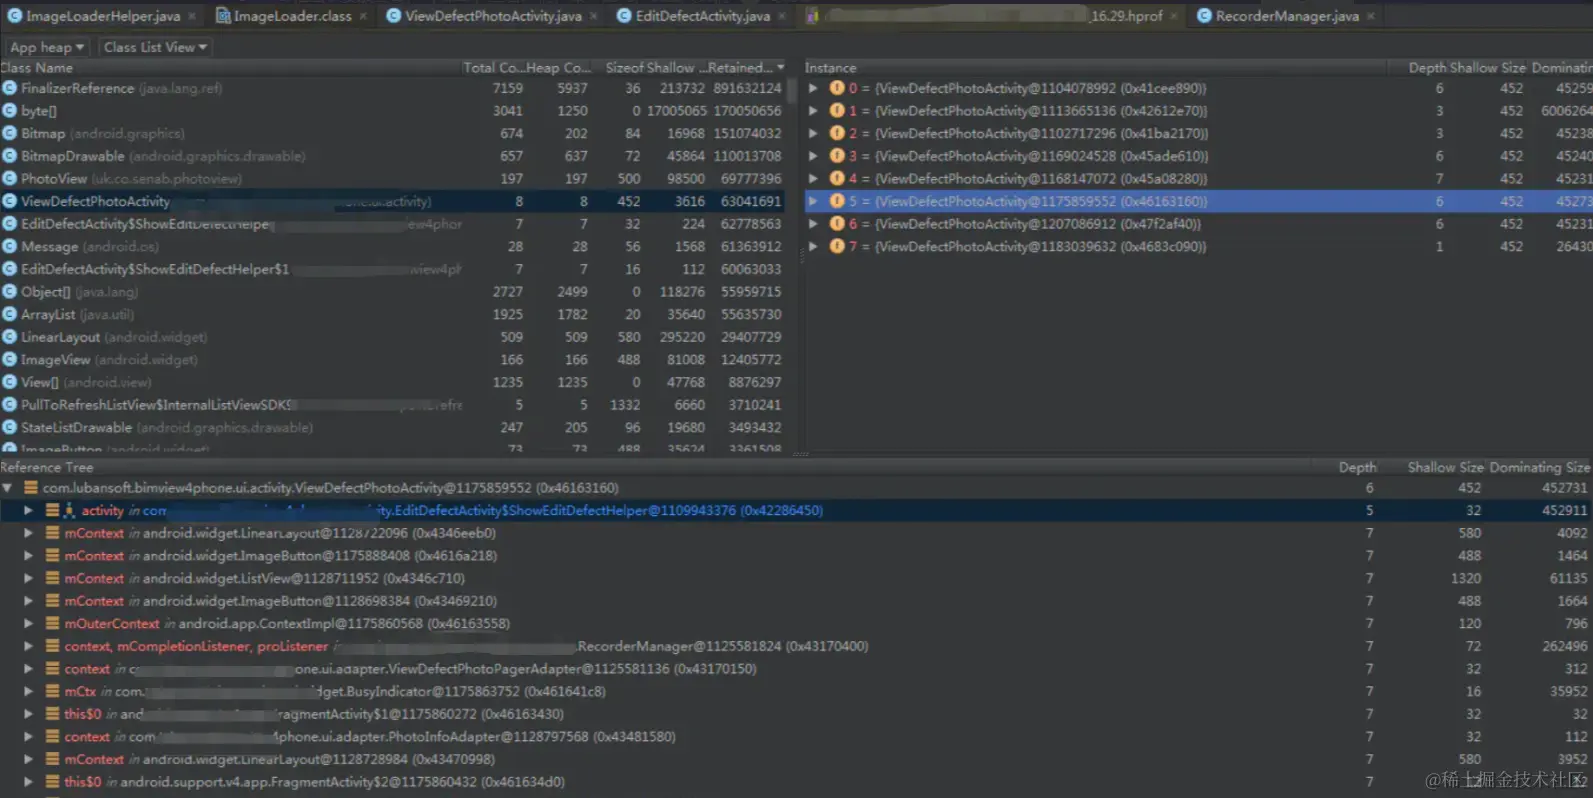Click the field icon of the RecorderManager reference
This screenshot has width=1593, height=798.
(52, 646)
